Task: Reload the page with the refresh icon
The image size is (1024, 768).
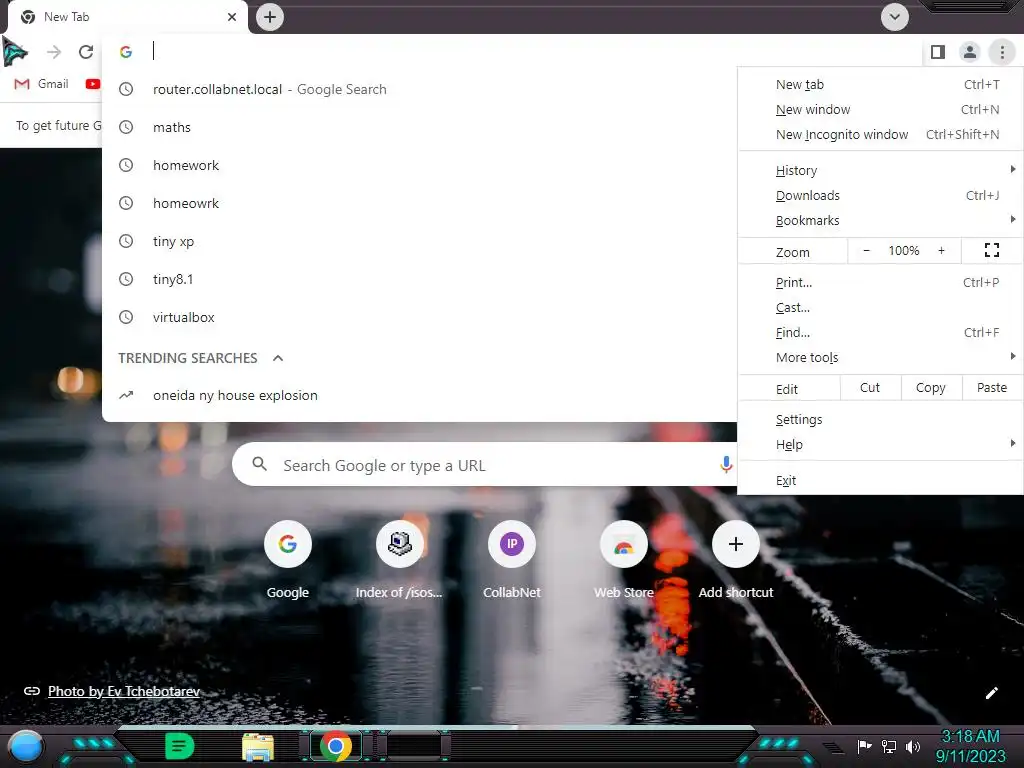Action: (x=86, y=52)
